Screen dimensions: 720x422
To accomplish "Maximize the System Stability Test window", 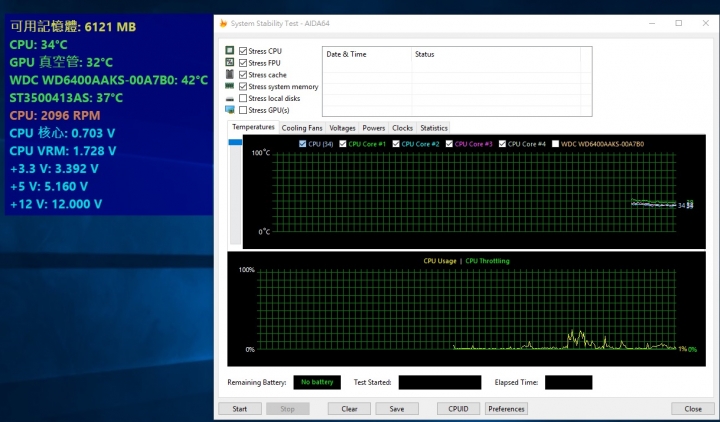I will 678,23.
